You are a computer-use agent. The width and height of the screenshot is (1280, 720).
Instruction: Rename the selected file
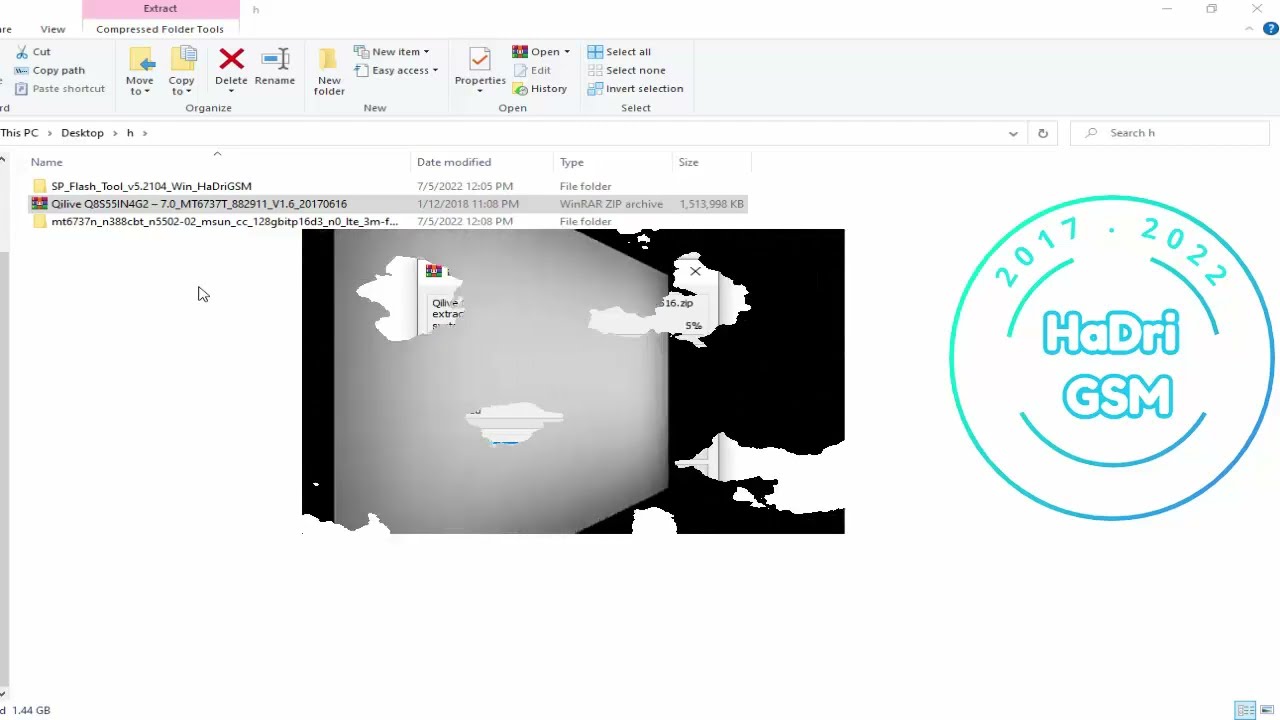(275, 68)
